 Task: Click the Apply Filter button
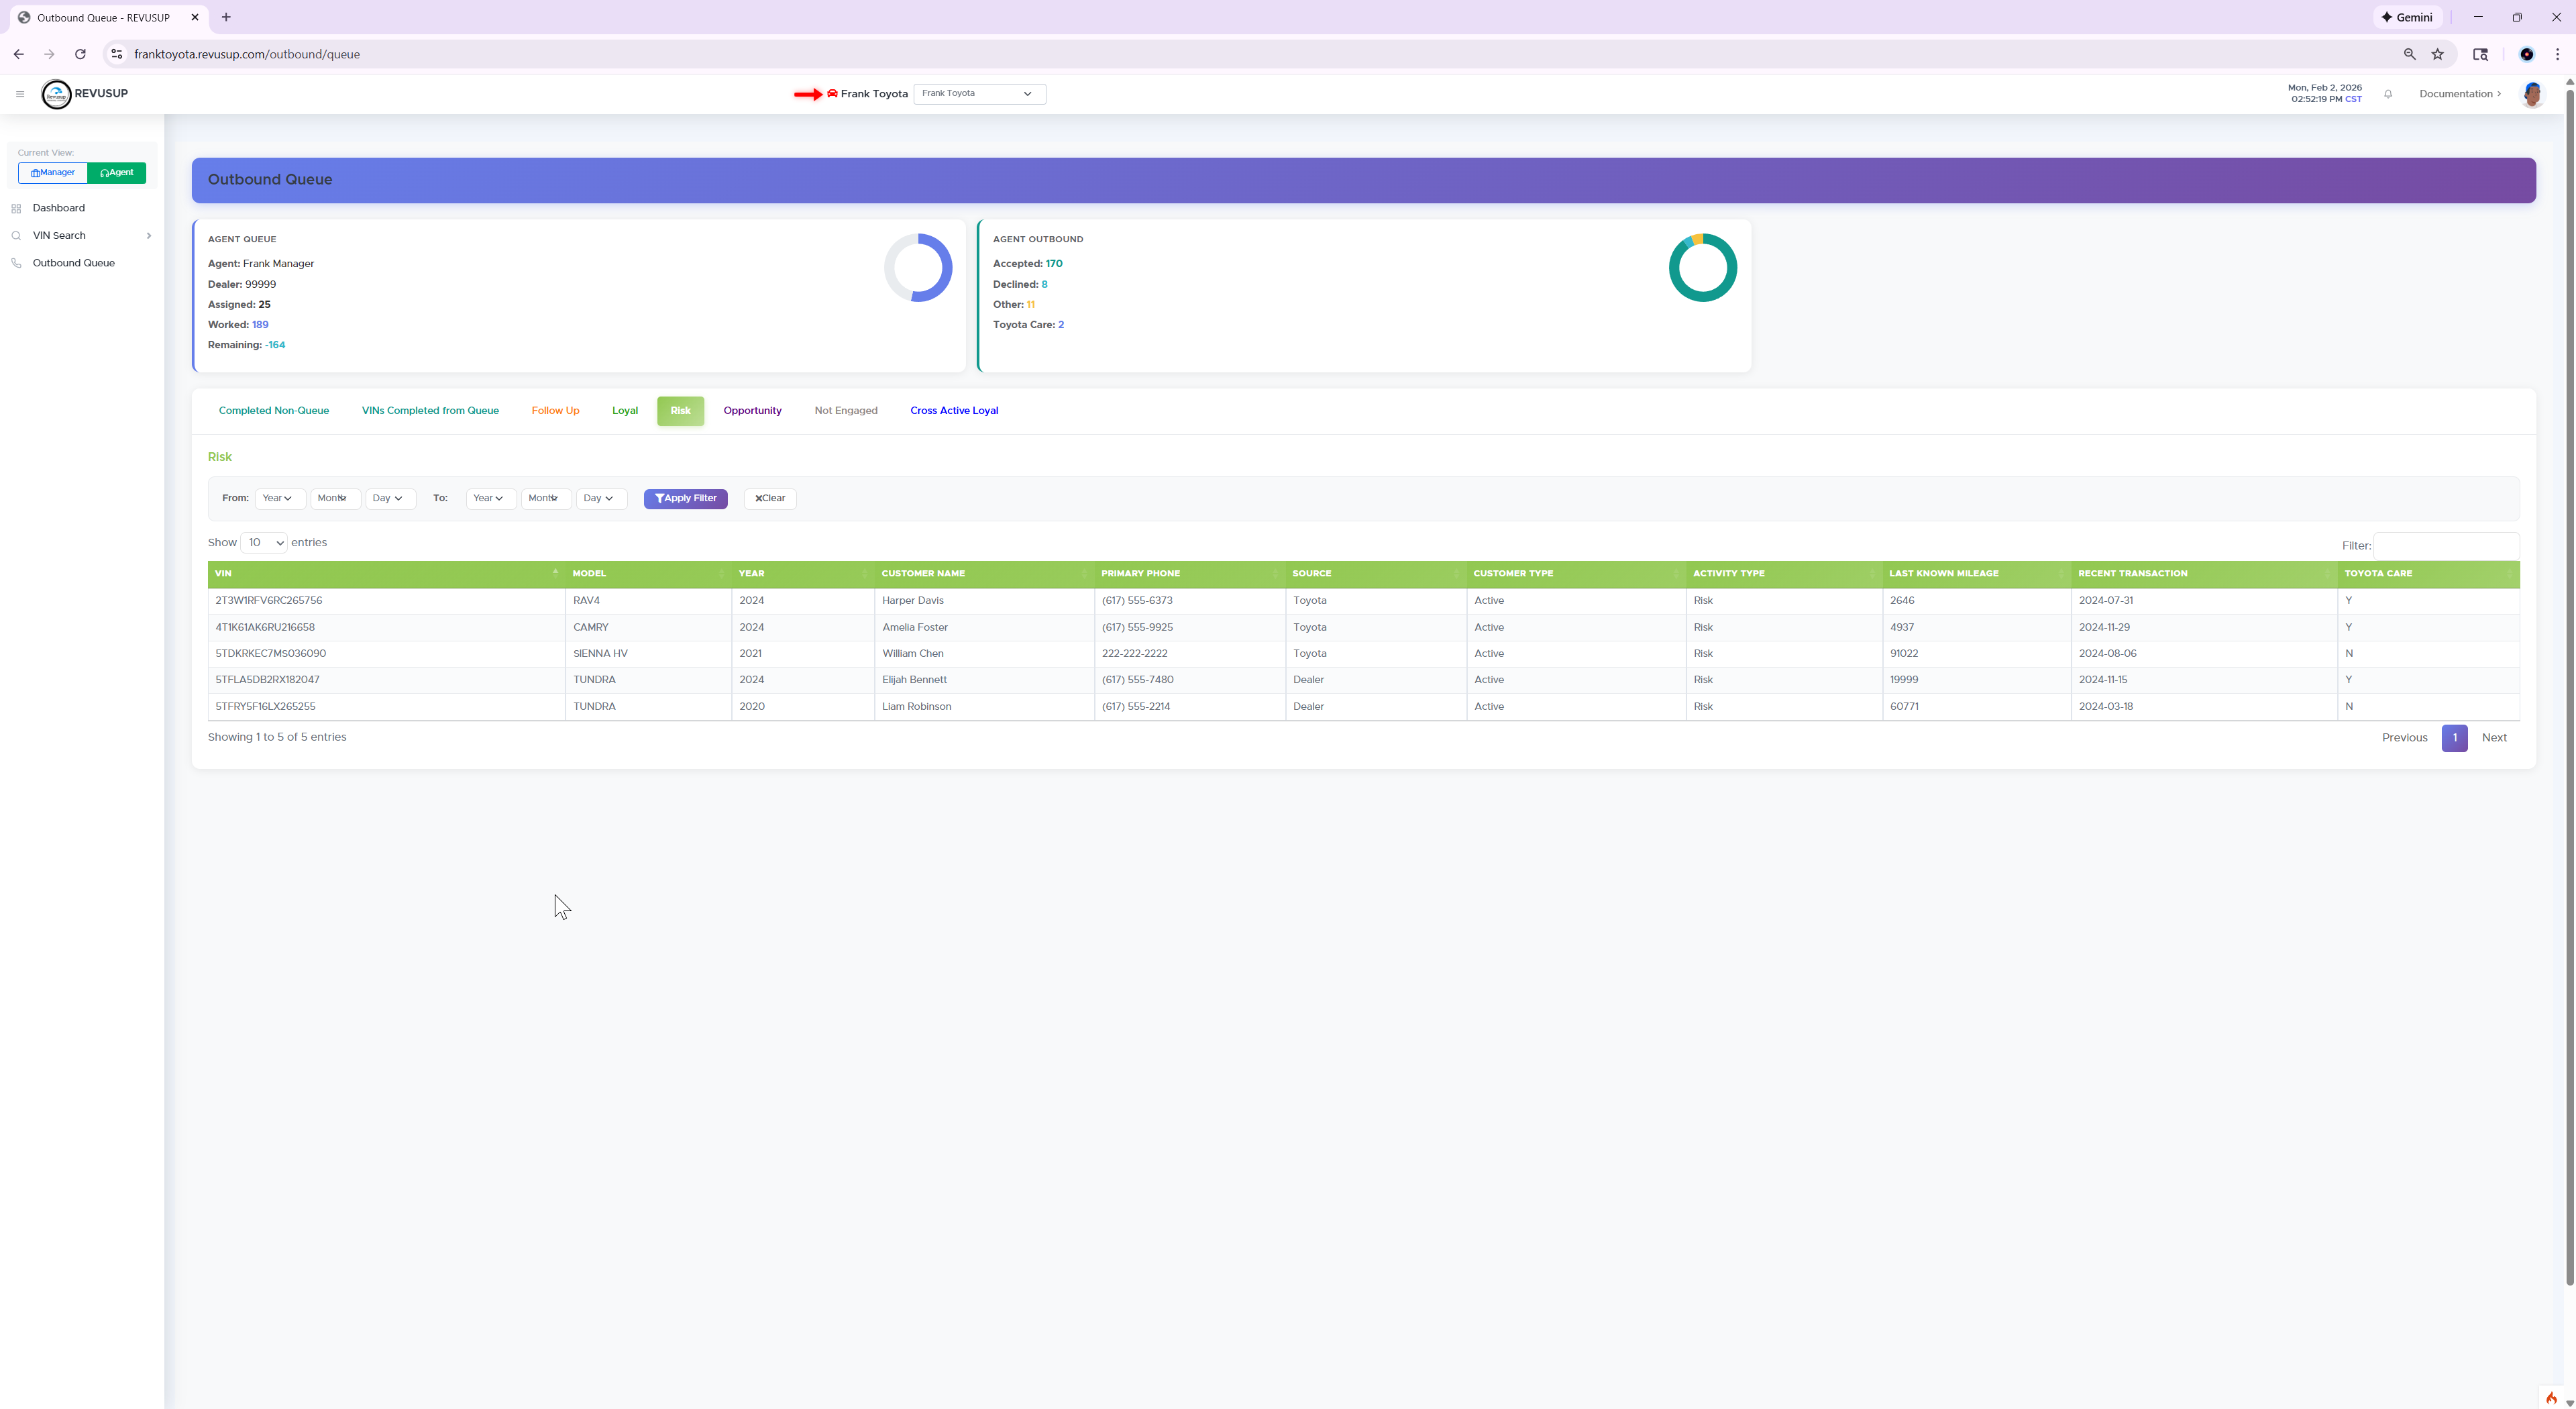point(685,498)
